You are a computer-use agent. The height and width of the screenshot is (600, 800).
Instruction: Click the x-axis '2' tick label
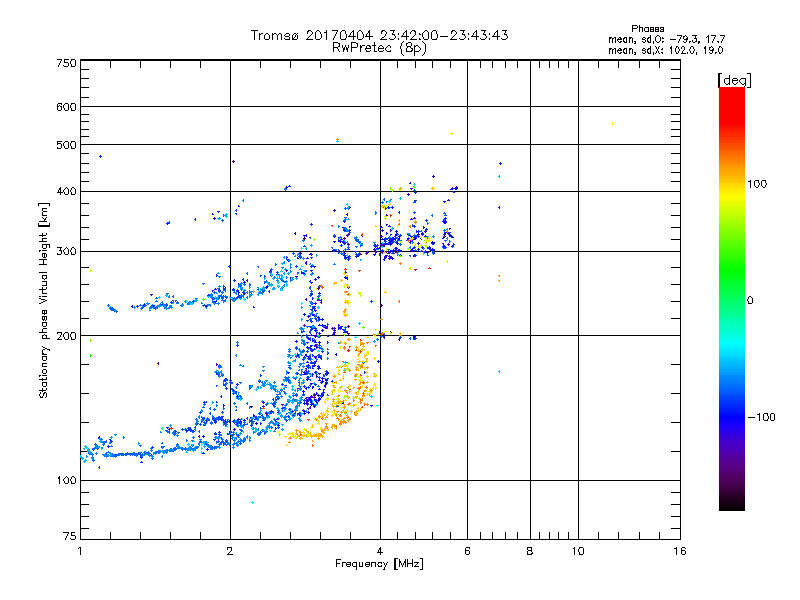tap(230, 551)
